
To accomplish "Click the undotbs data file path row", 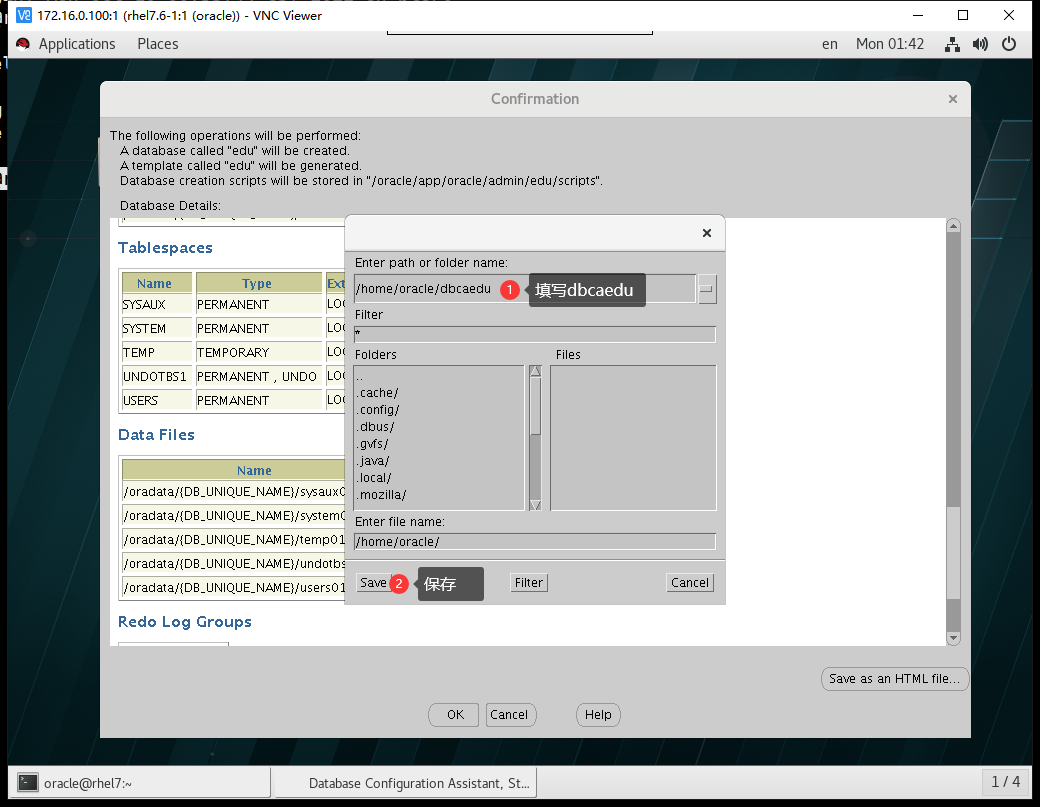I will [234, 564].
